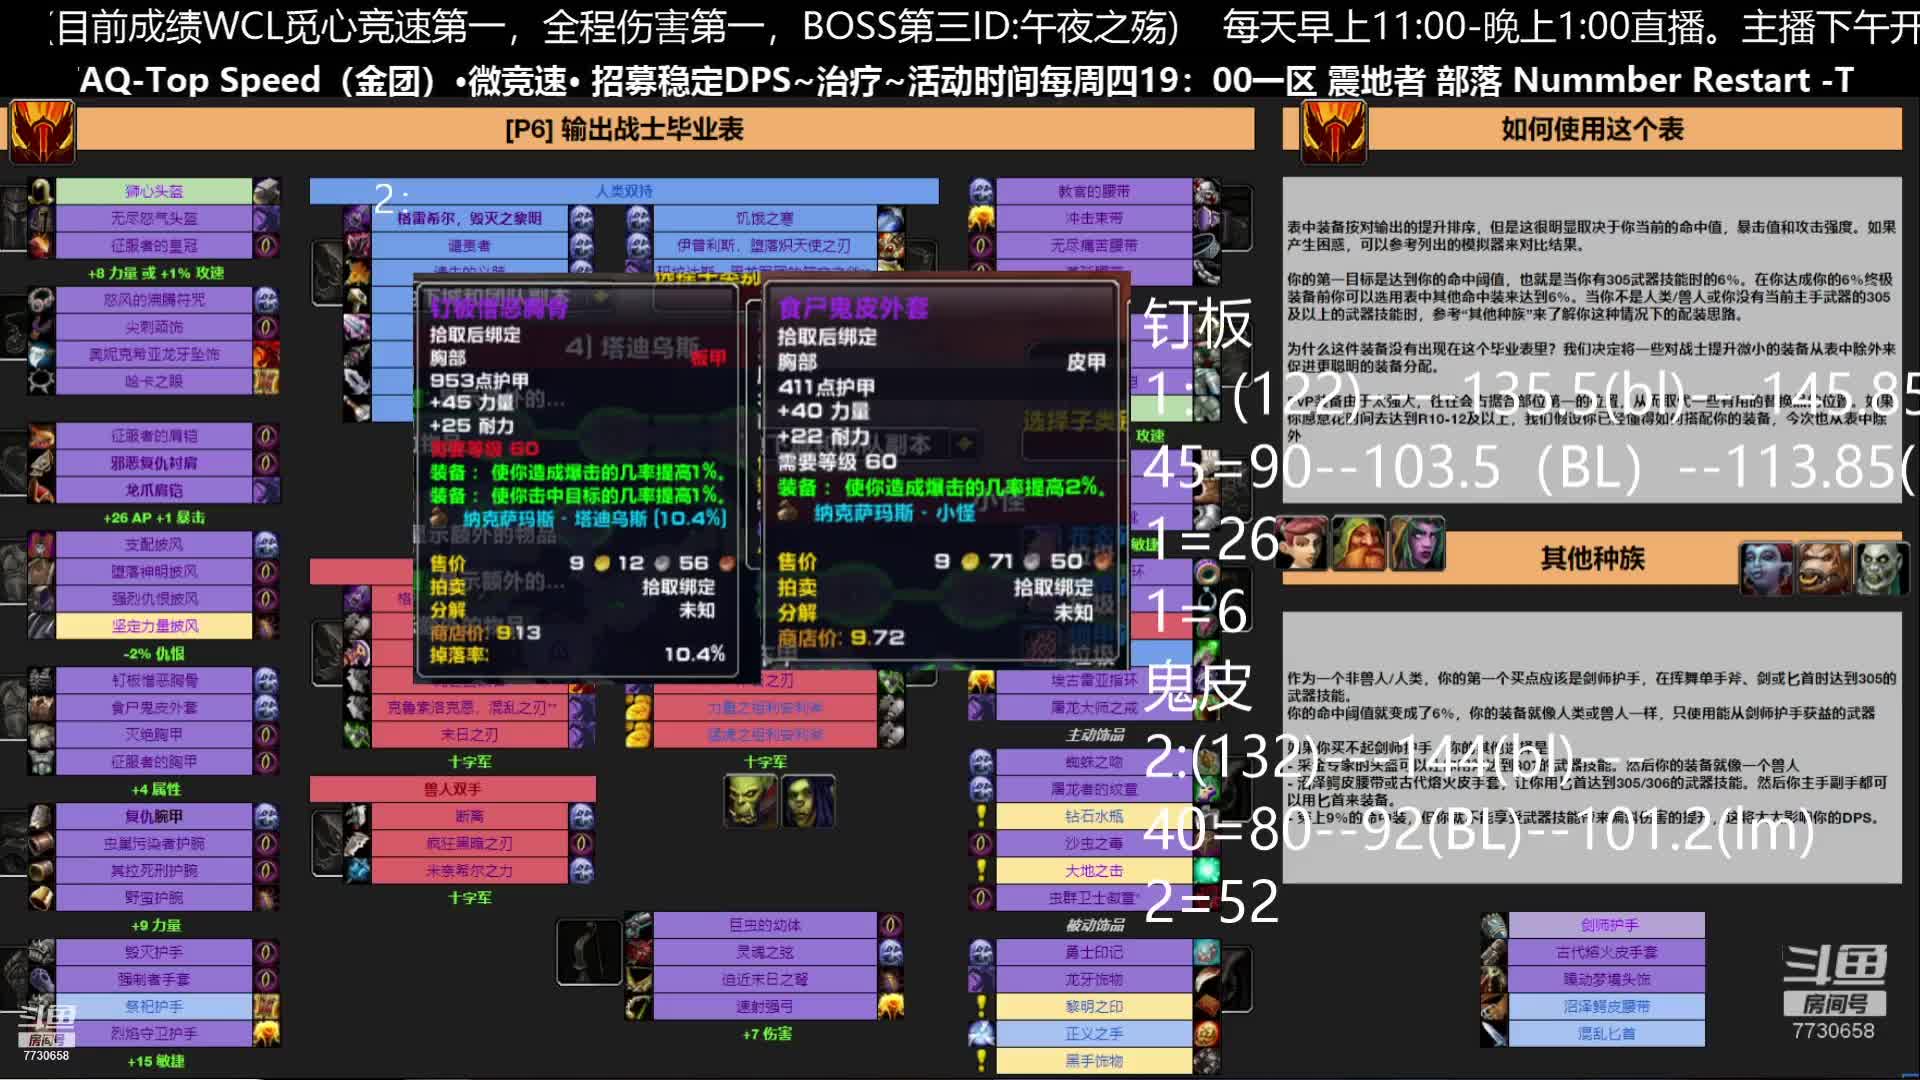Click the dragon source icon beside 奥妮克希亚龙牙坠饰
Screen dimensions: 1920x1080
[x=266, y=354]
